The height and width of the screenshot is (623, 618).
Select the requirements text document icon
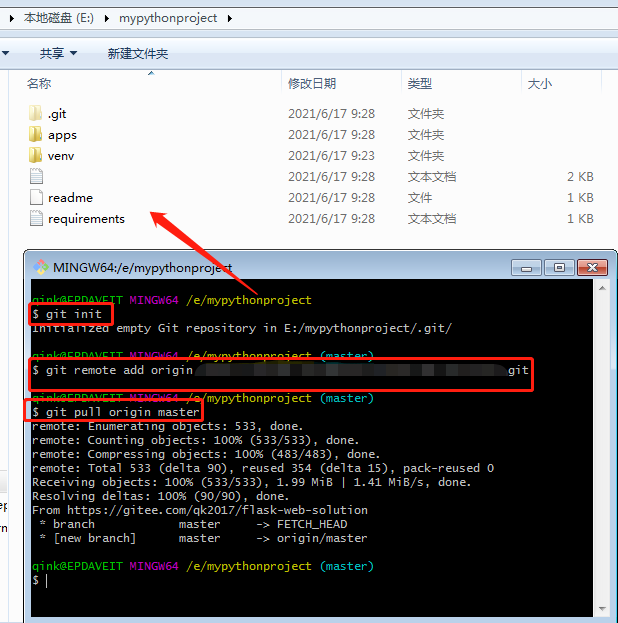(36, 219)
